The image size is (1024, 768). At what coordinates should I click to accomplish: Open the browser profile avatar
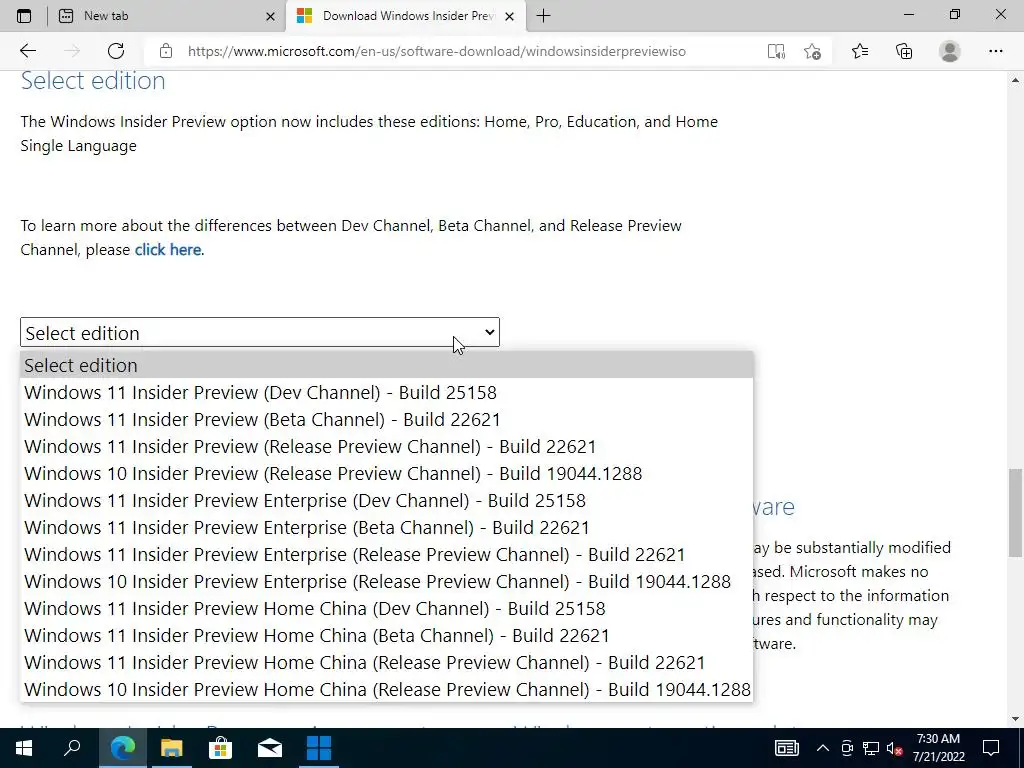950,51
